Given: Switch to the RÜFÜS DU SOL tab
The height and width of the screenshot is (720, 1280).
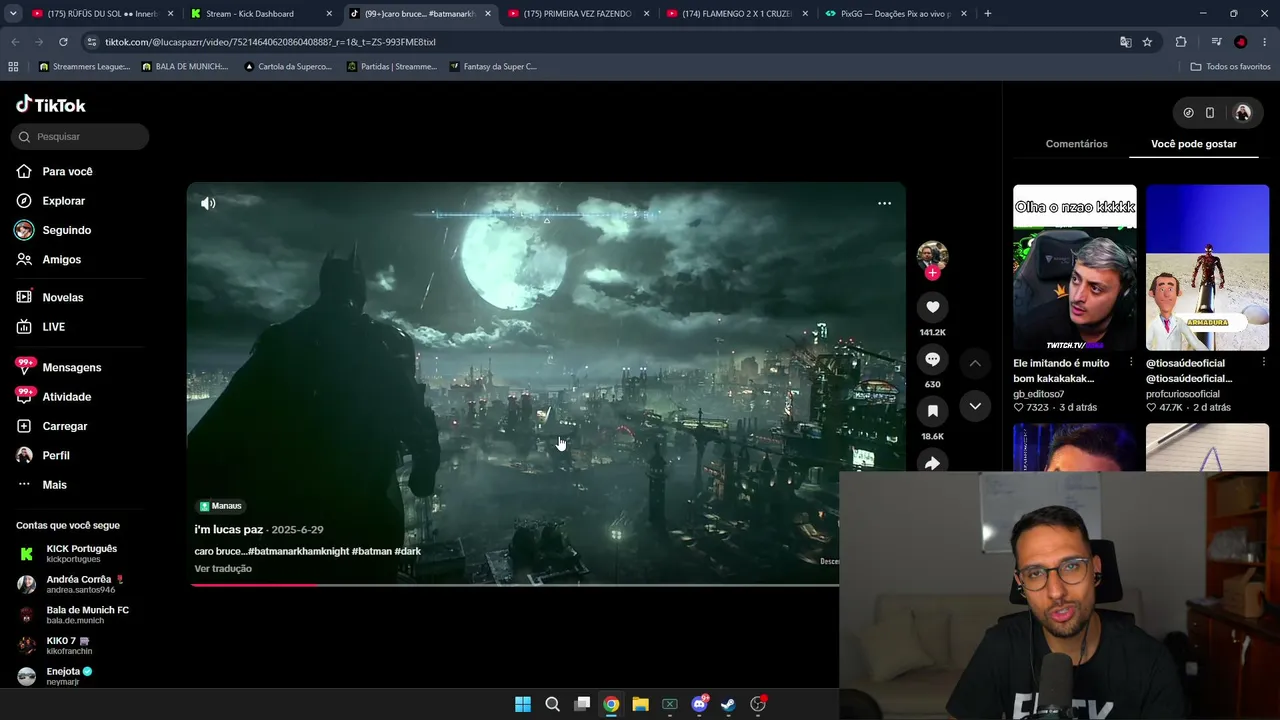Looking at the screenshot, I should (x=103, y=14).
